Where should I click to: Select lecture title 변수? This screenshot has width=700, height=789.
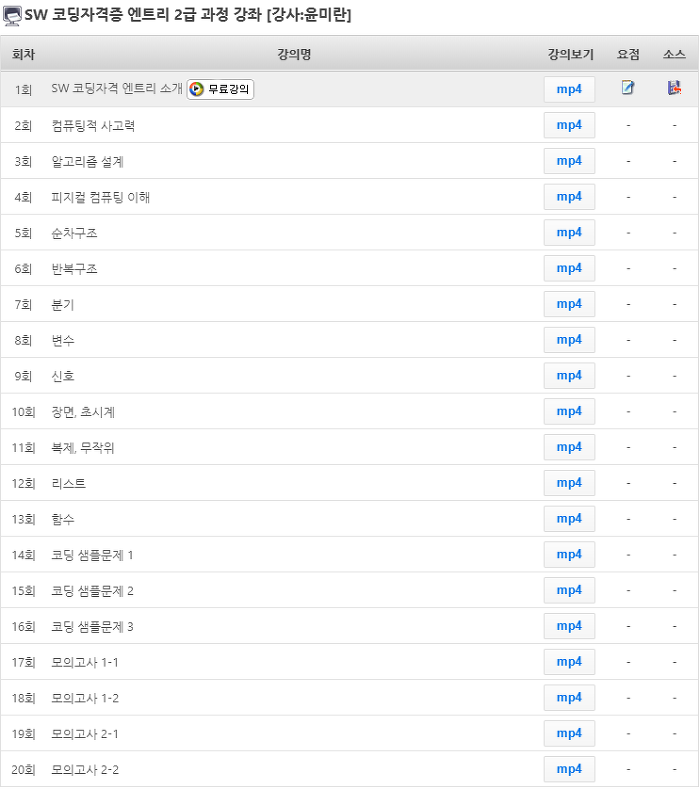tap(63, 340)
